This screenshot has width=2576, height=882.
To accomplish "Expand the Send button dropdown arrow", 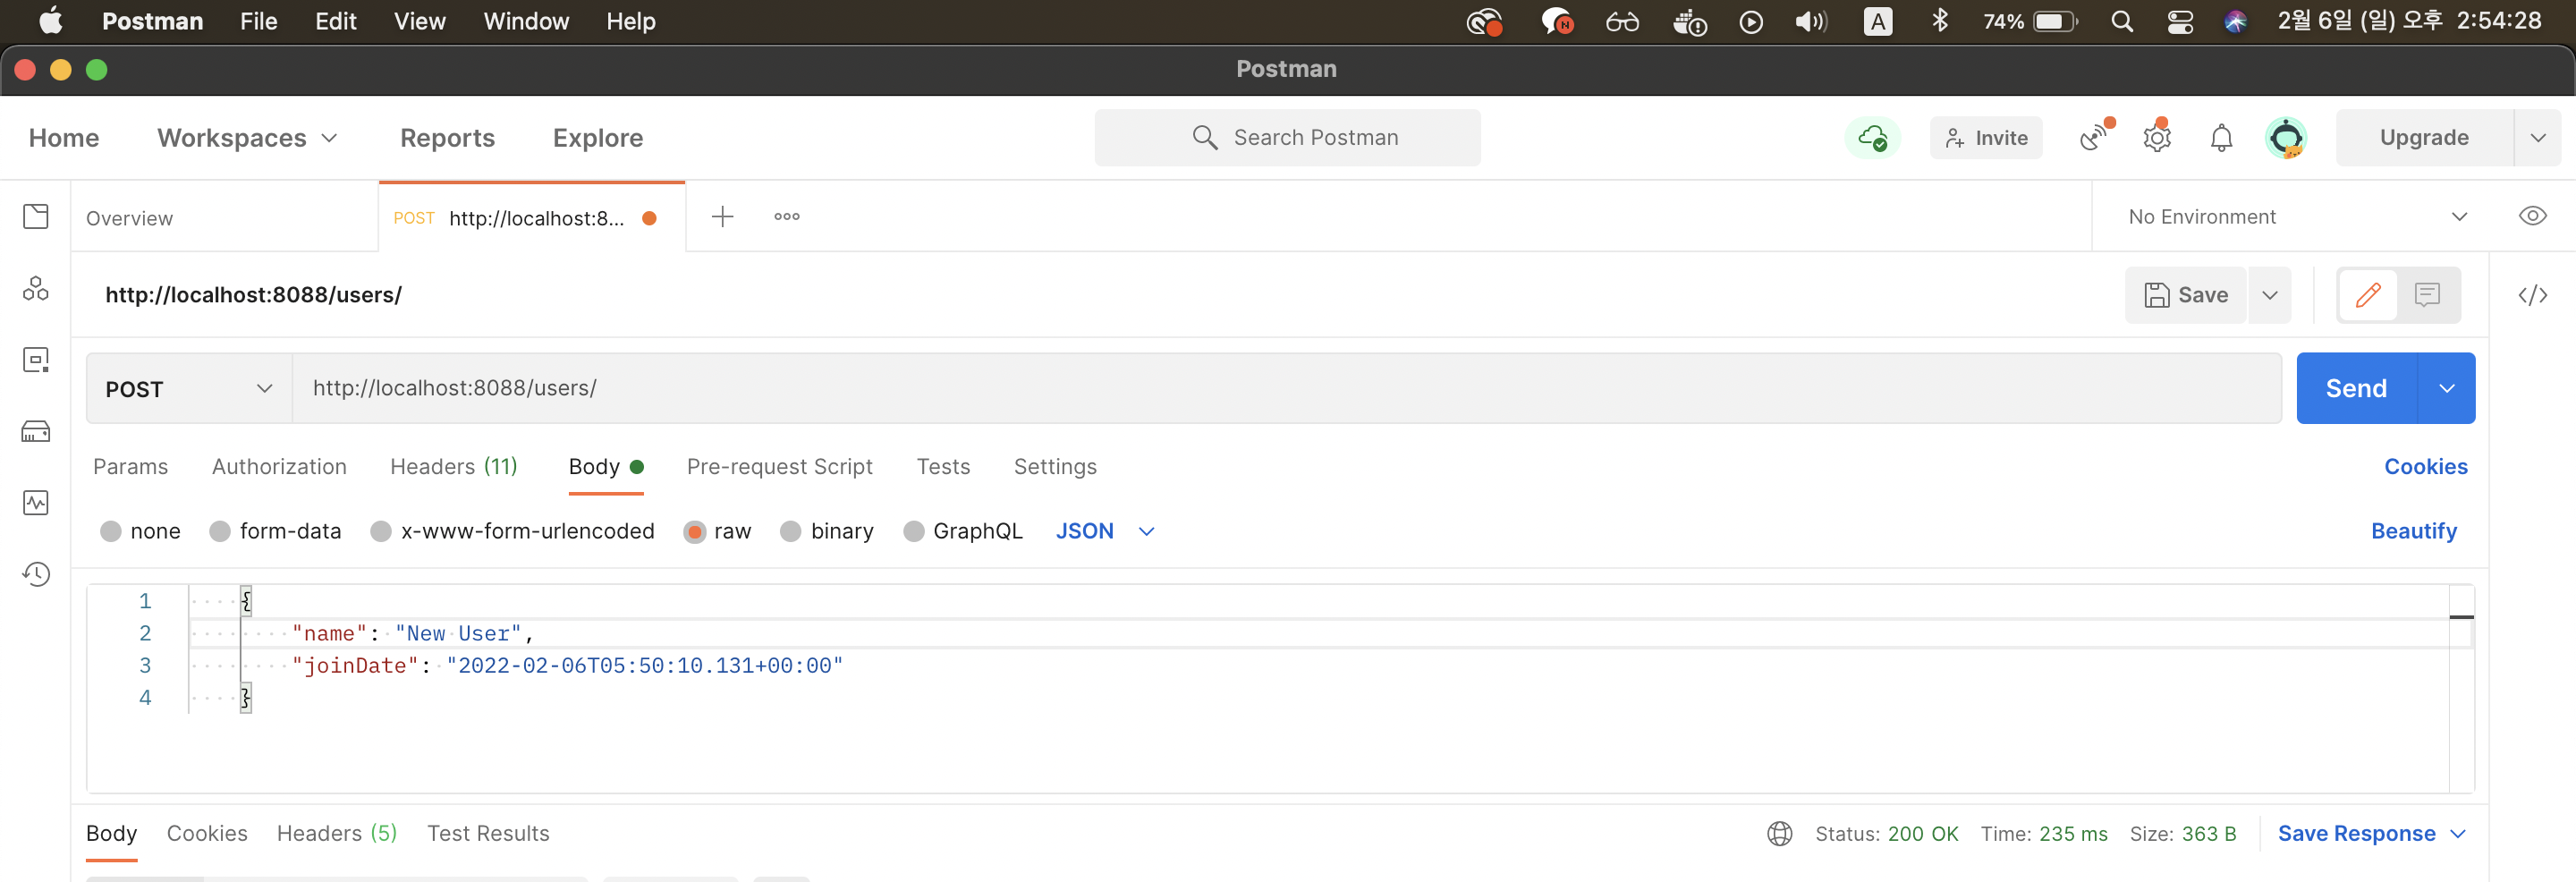I will coord(2446,388).
